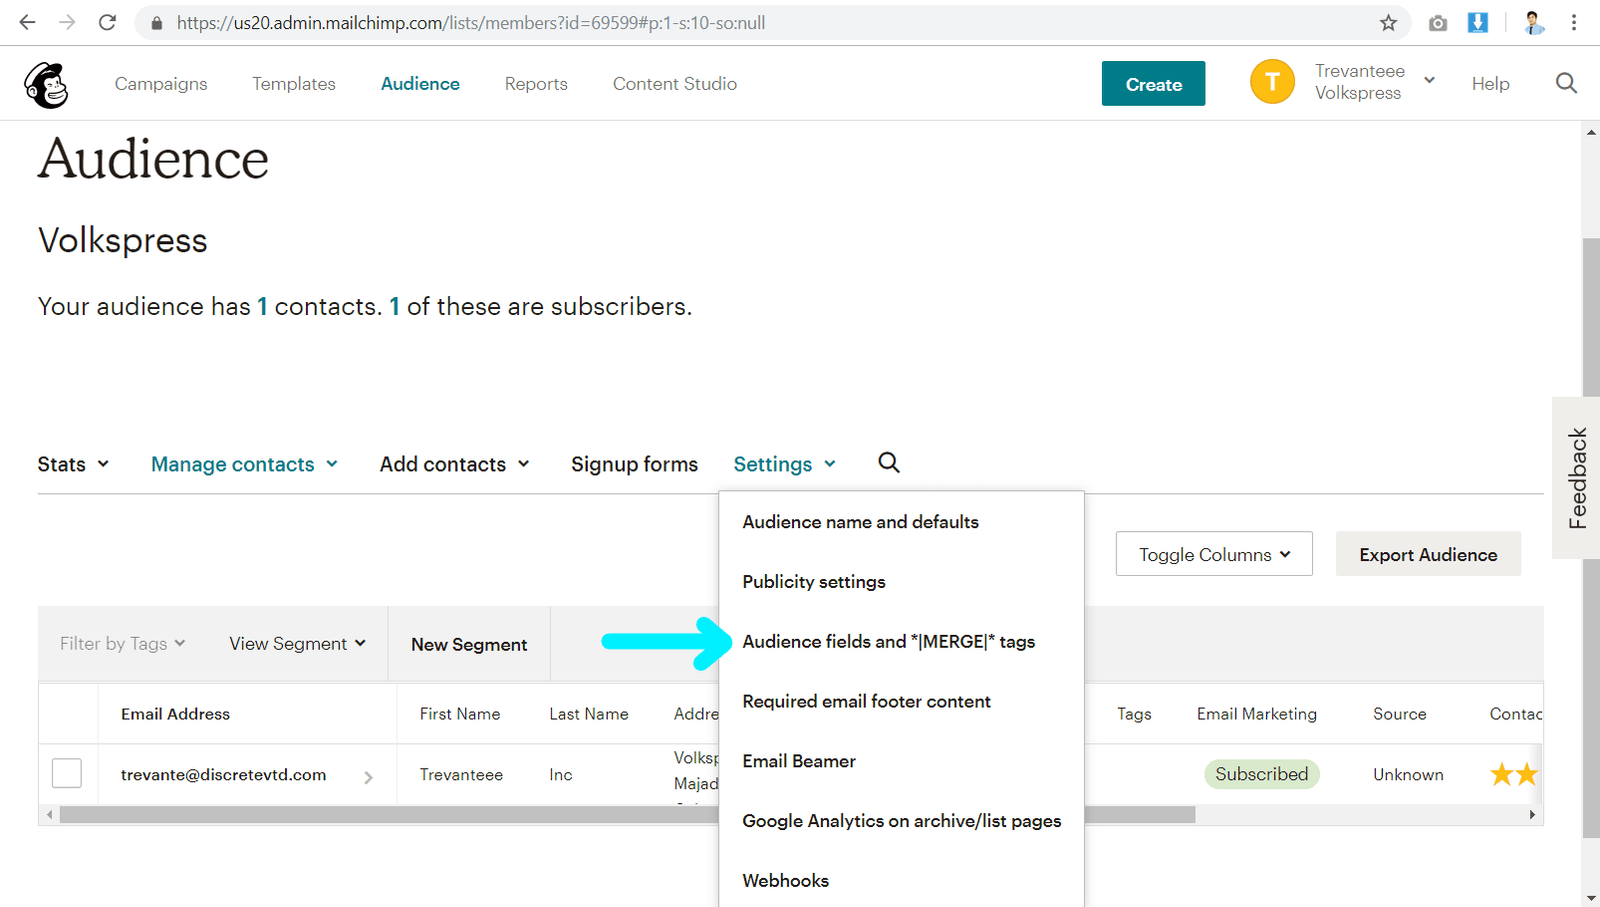
Task: Click the Source column header
Action: point(1399,714)
